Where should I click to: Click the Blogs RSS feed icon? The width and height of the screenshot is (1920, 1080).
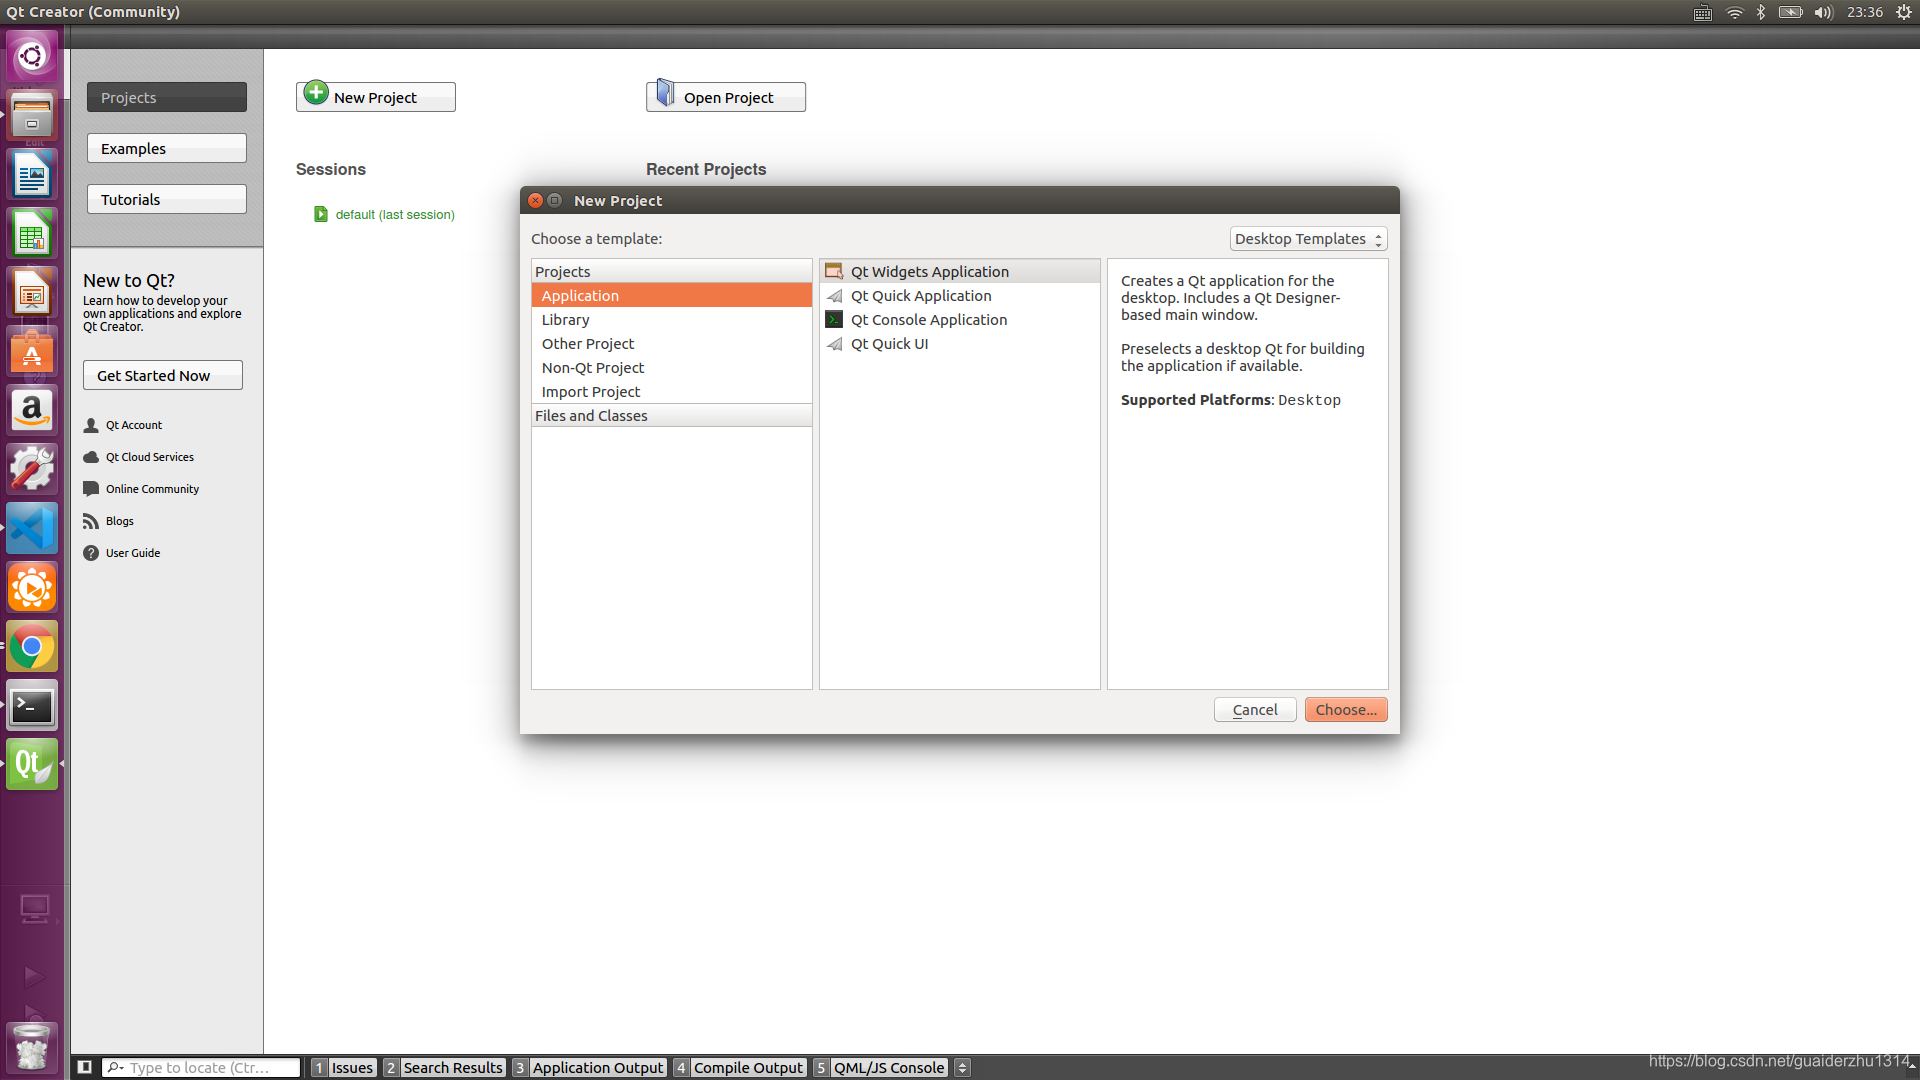tap(91, 521)
